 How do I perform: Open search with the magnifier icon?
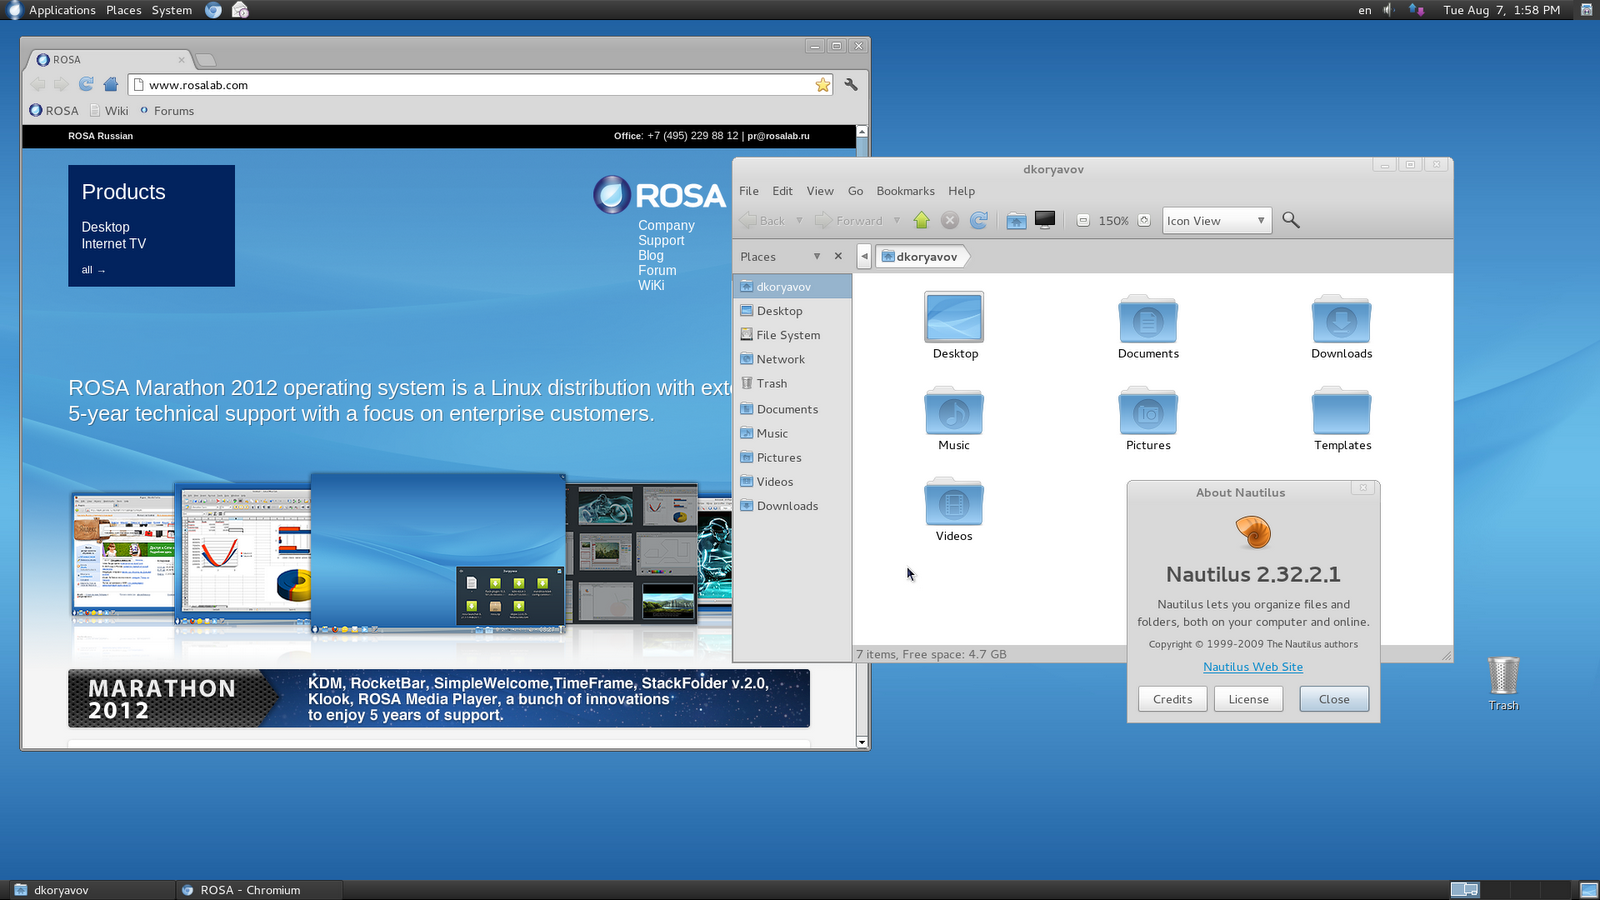pyautogui.click(x=1291, y=220)
